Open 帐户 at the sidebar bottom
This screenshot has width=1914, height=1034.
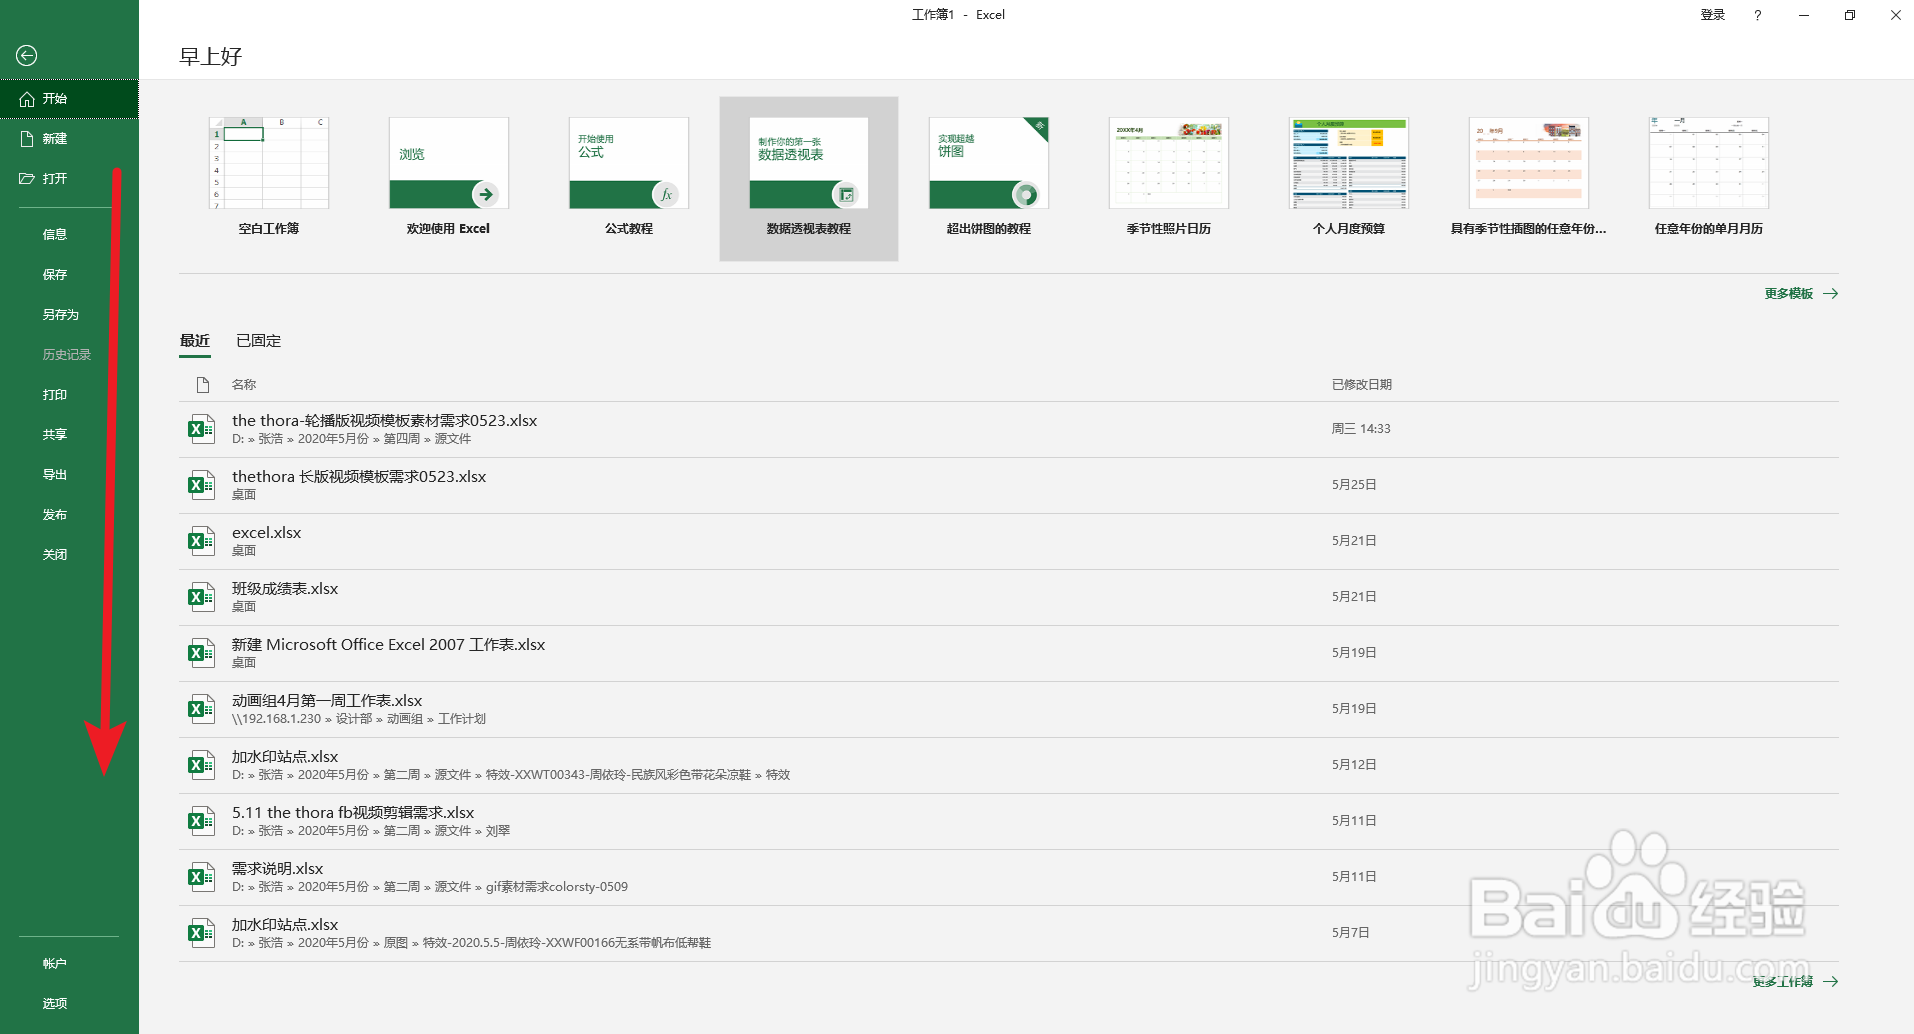55,964
